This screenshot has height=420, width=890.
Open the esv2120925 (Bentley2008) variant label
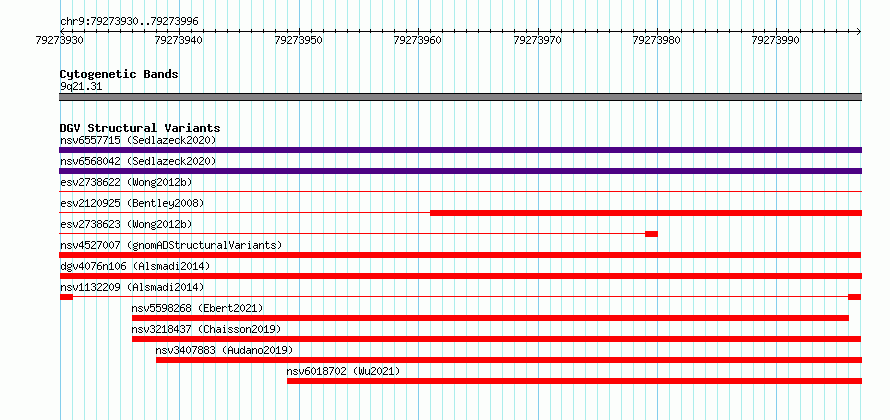pyautogui.click(x=132, y=203)
